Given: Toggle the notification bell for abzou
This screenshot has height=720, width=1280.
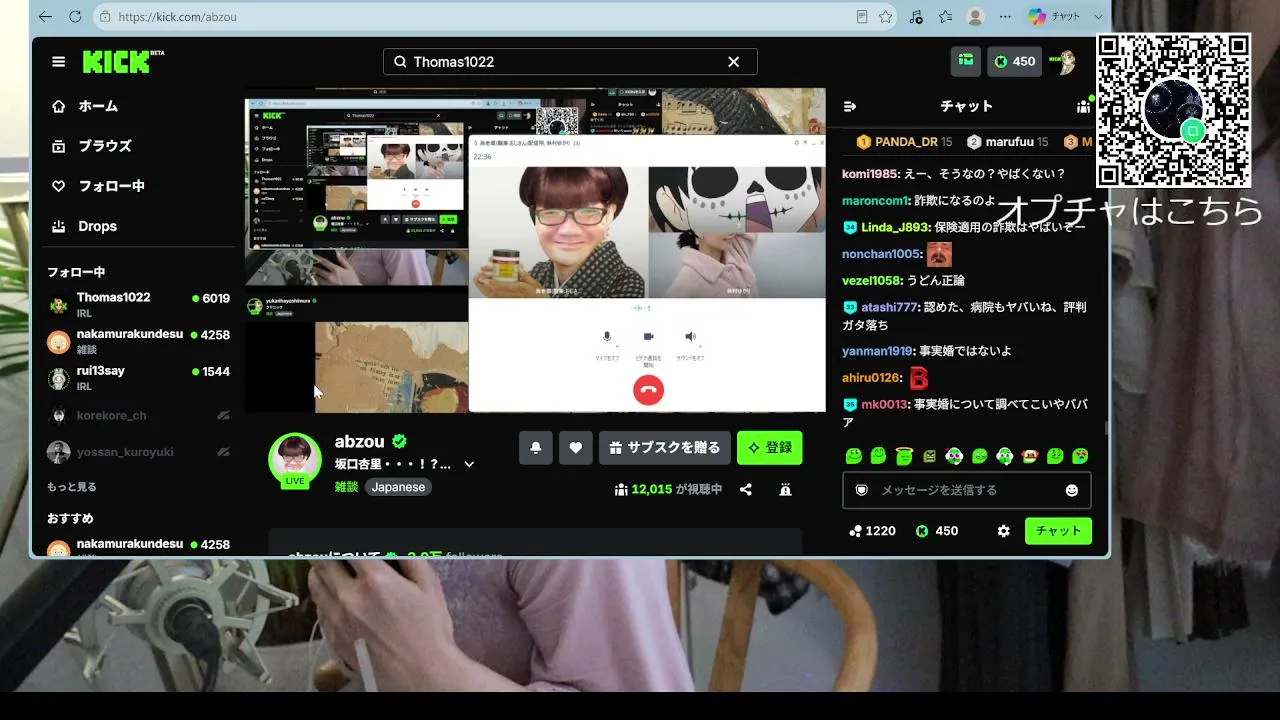Looking at the screenshot, I should point(536,448).
